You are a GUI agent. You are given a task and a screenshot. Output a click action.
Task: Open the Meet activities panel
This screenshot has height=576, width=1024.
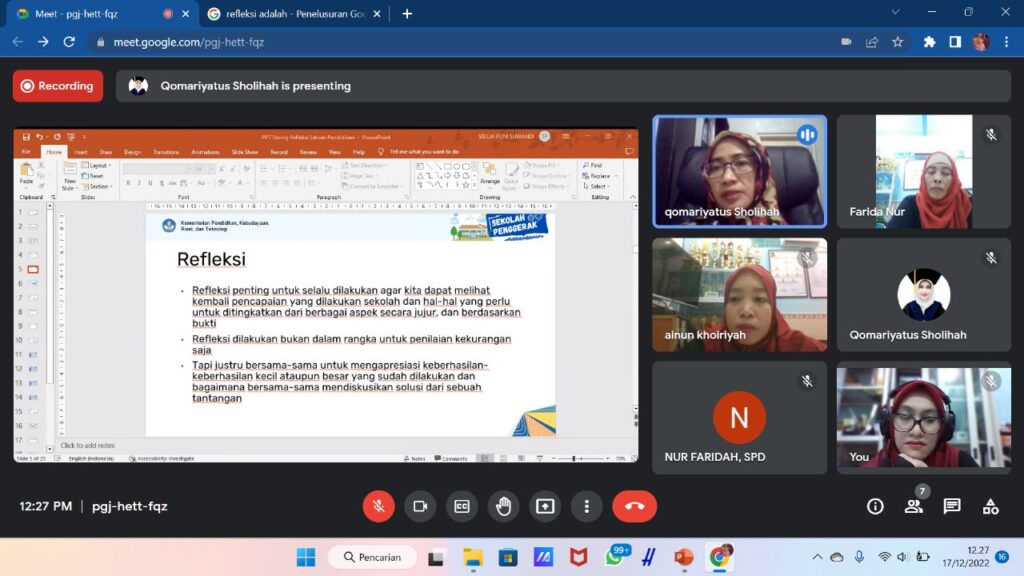(x=990, y=506)
